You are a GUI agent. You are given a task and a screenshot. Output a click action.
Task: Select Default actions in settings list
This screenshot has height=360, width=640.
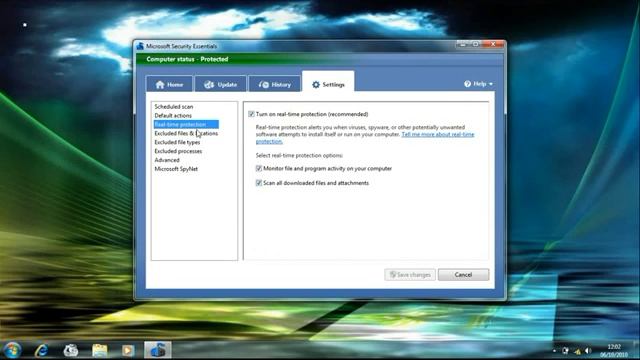tap(173, 116)
